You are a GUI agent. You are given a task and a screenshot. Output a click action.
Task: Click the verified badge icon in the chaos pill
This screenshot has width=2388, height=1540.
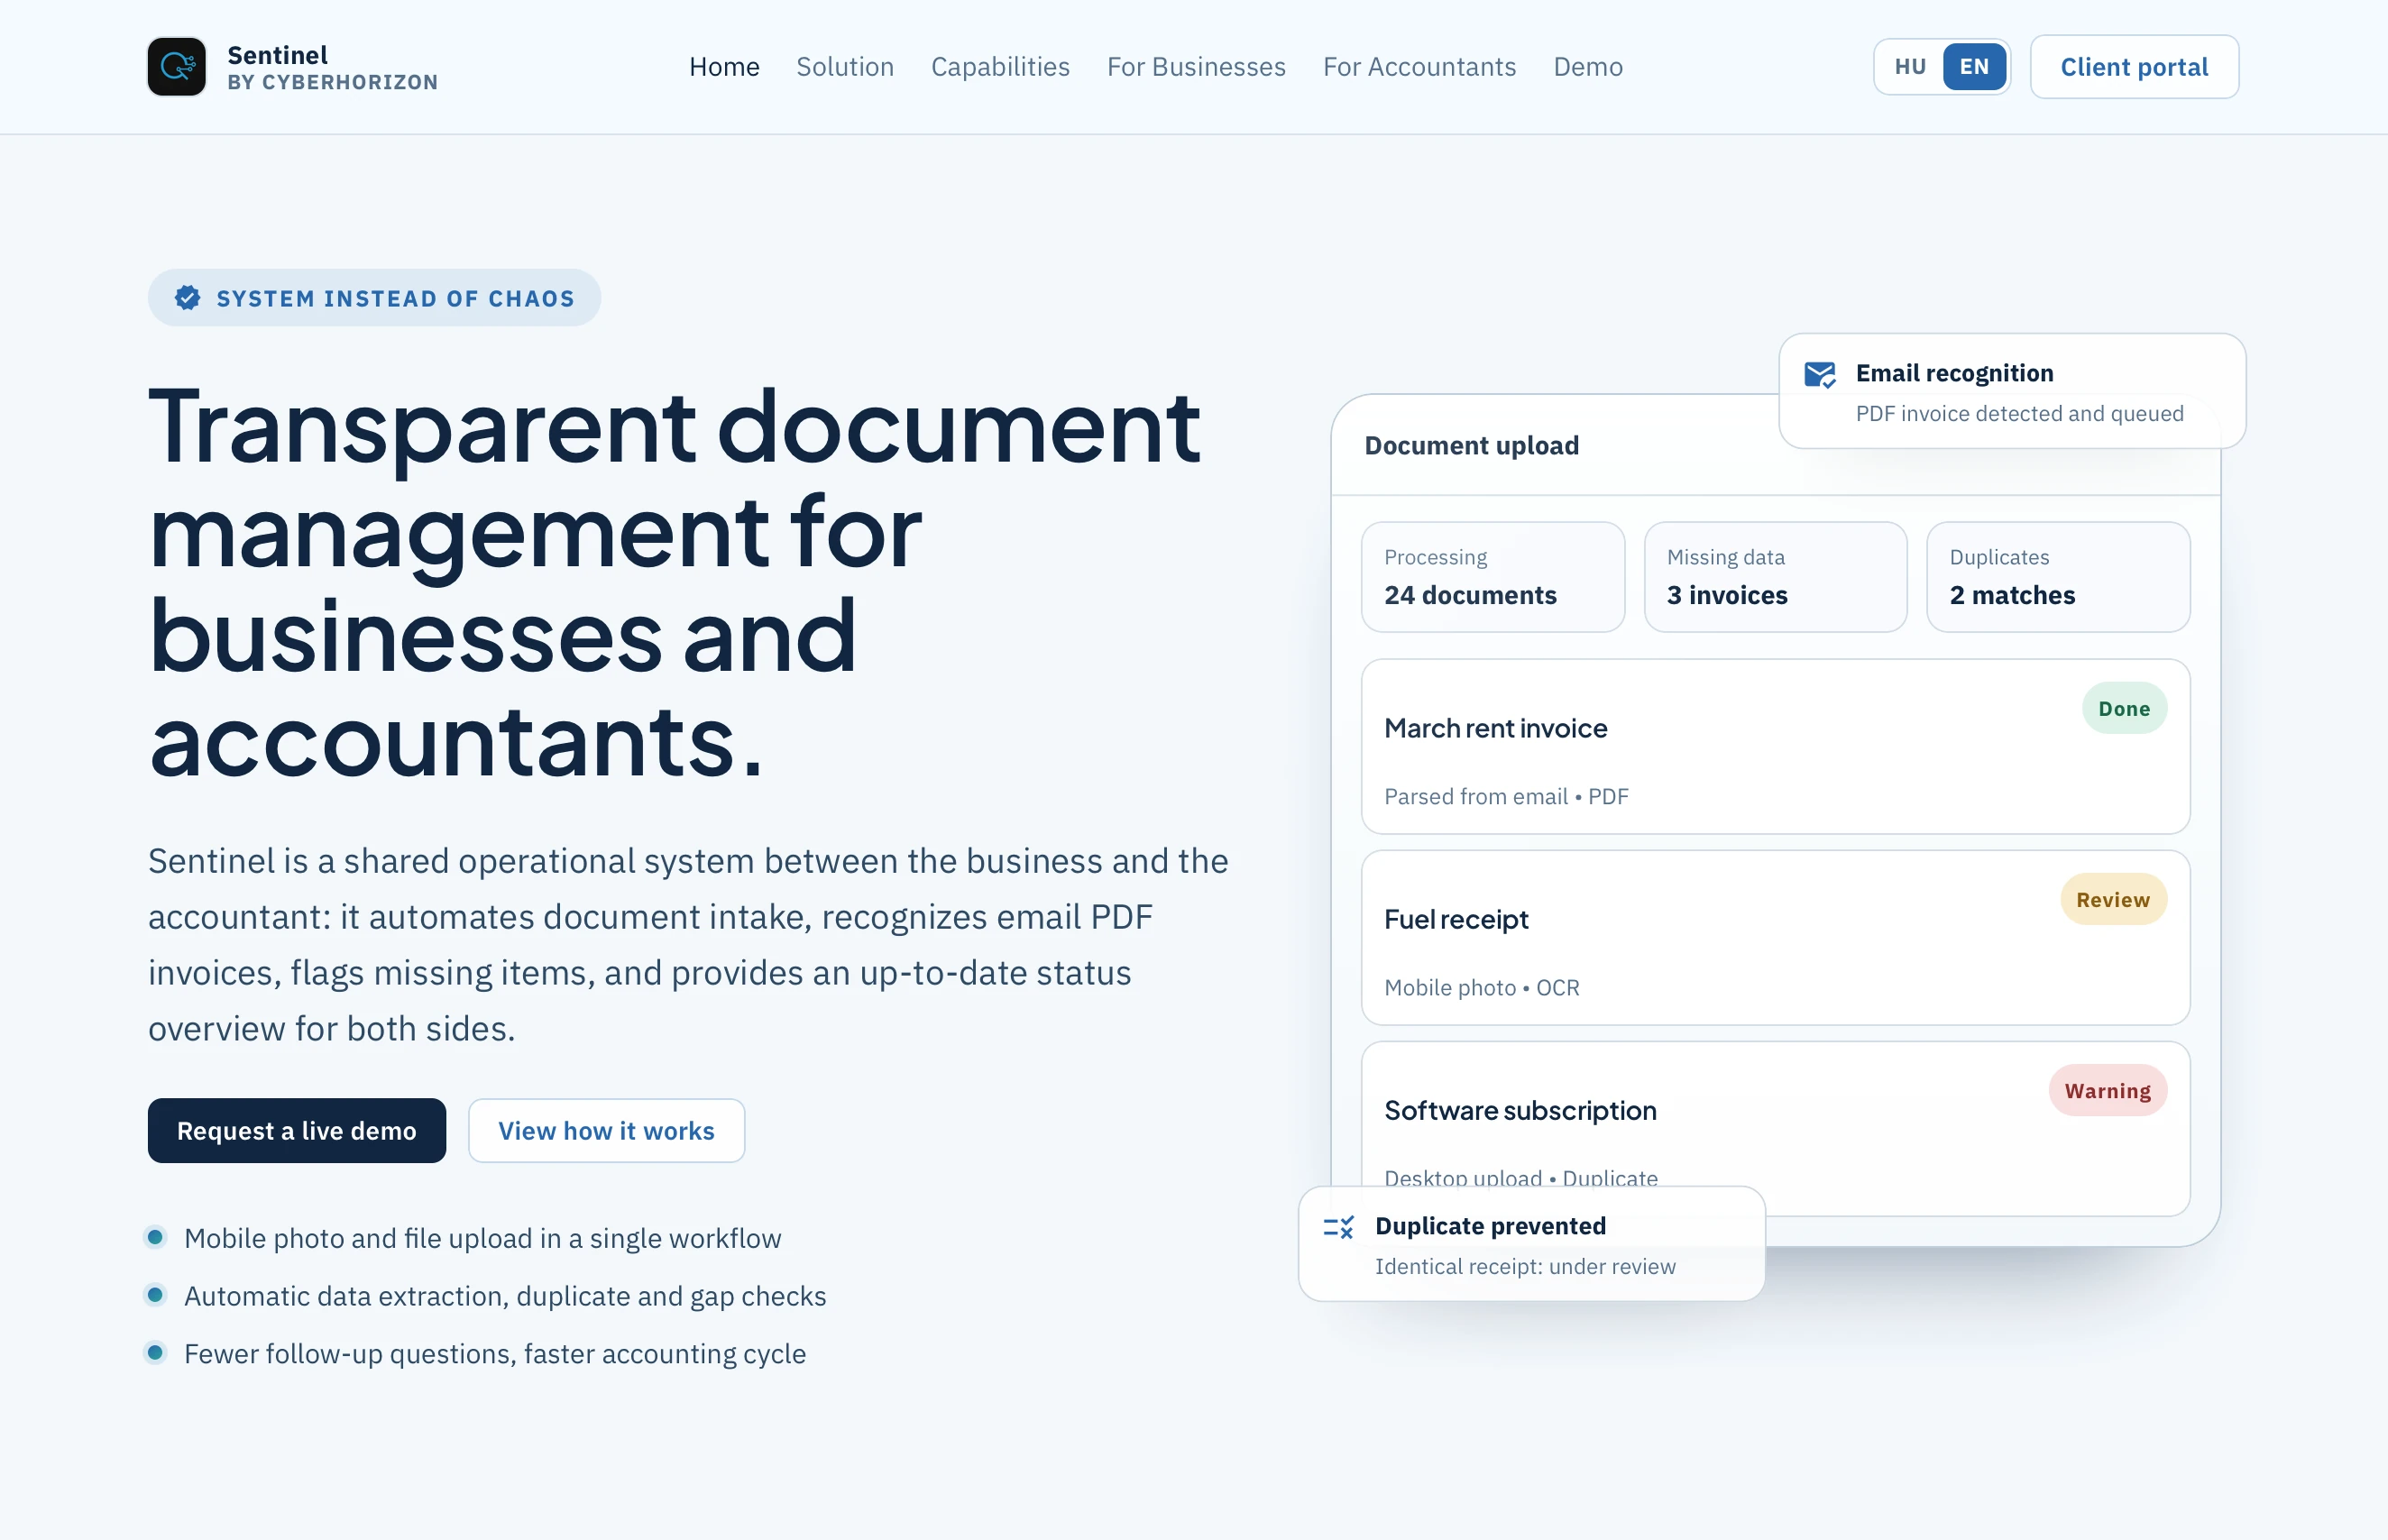coord(187,298)
